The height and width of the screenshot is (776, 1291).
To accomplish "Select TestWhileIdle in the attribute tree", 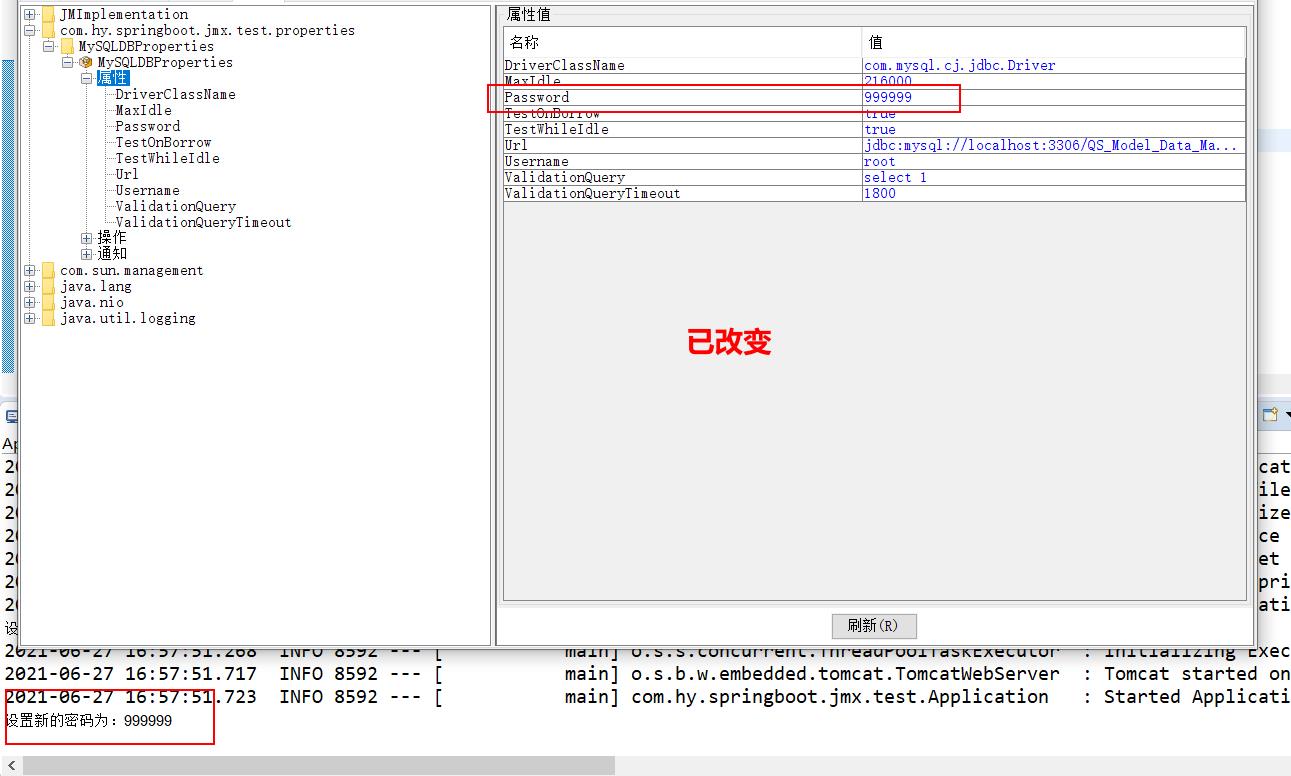I will coord(168,159).
